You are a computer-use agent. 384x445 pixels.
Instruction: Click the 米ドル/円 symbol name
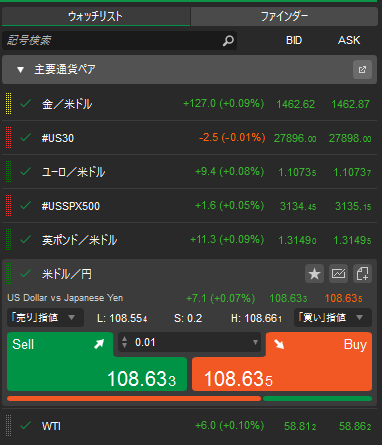pyautogui.click(x=67, y=274)
